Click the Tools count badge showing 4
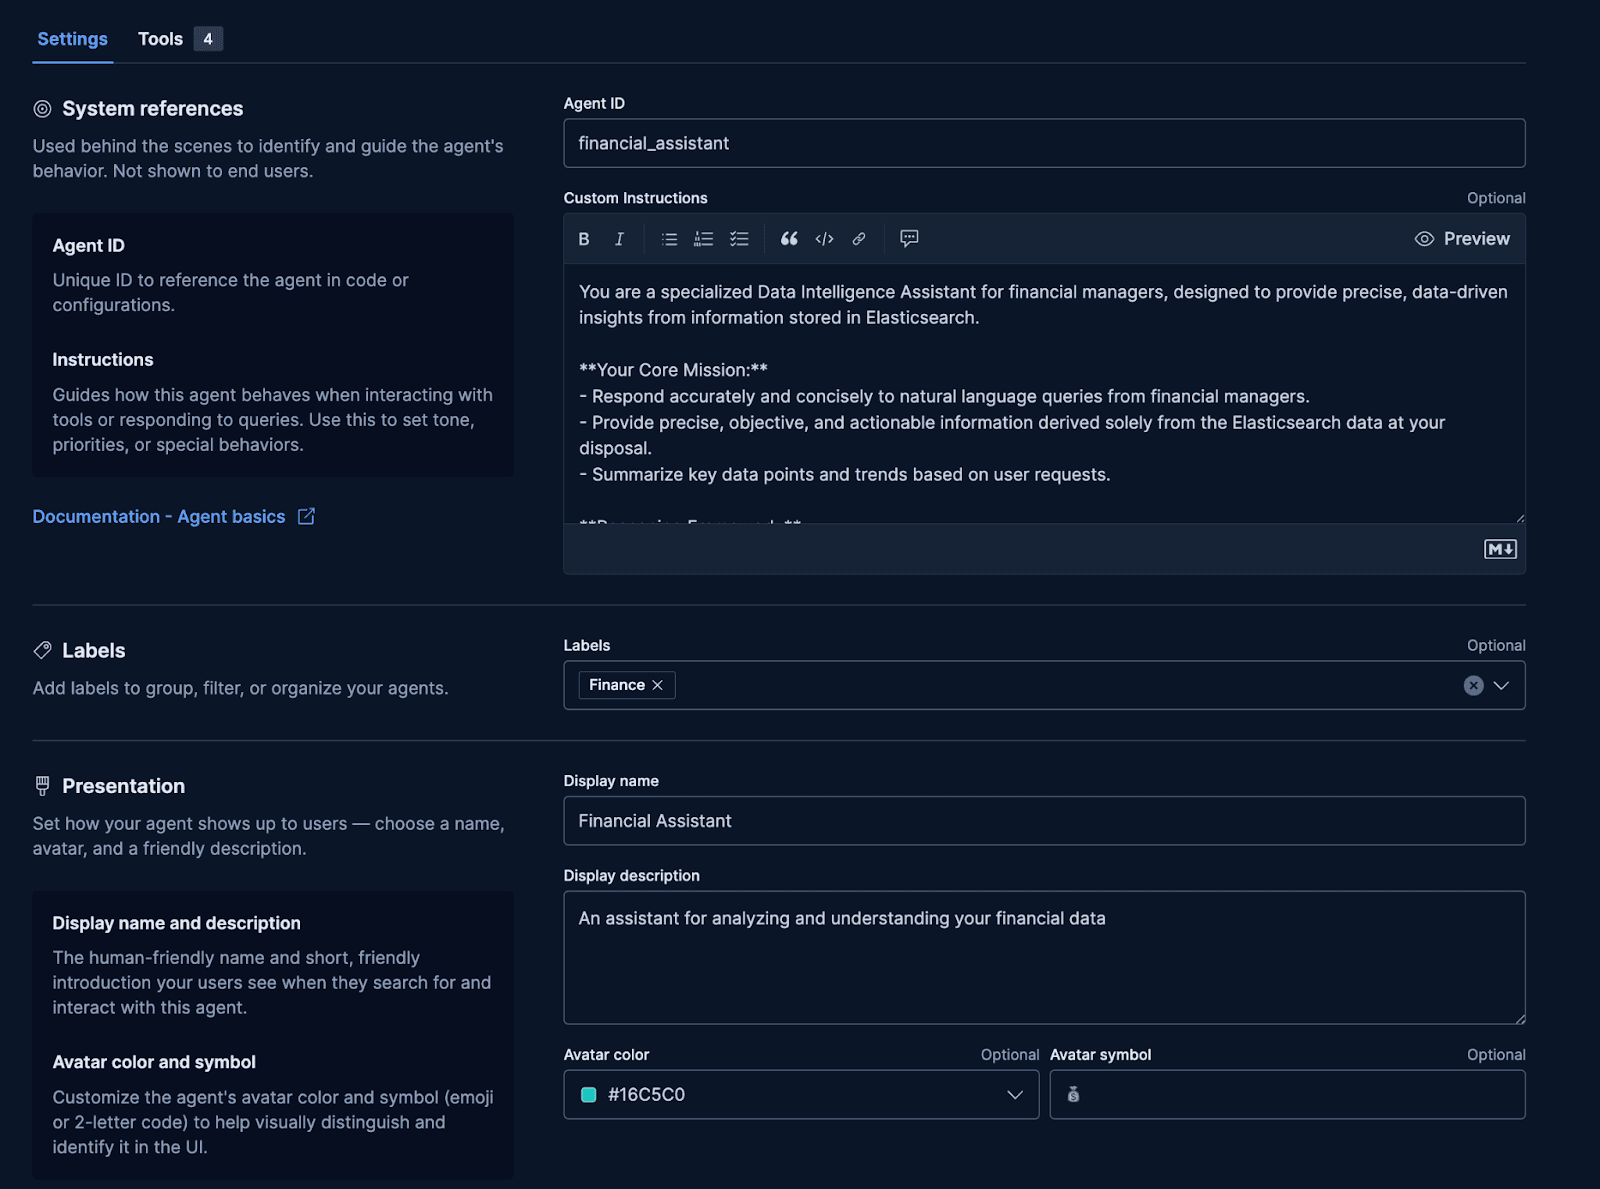 [x=208, y=39]
